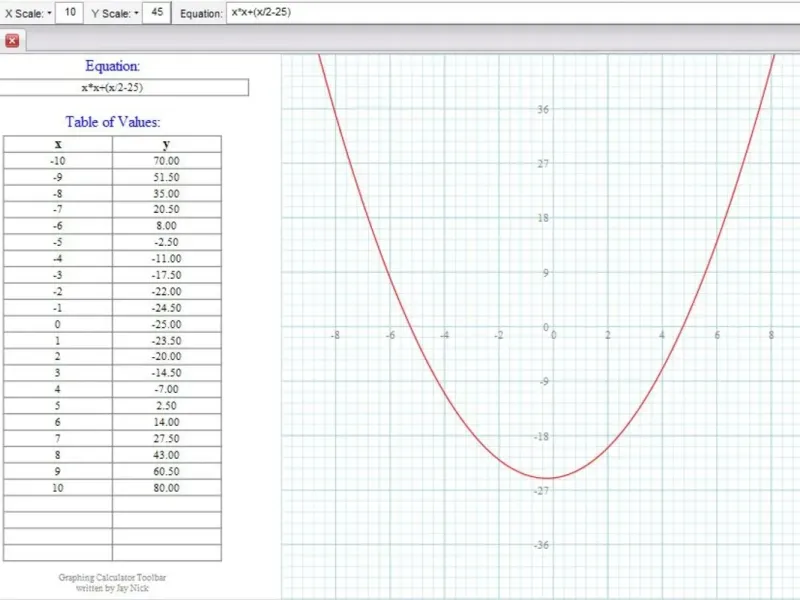This screenshot has width=800, height=600.
Task: Click the X Scale value field
Action: [x=70, y=12]
